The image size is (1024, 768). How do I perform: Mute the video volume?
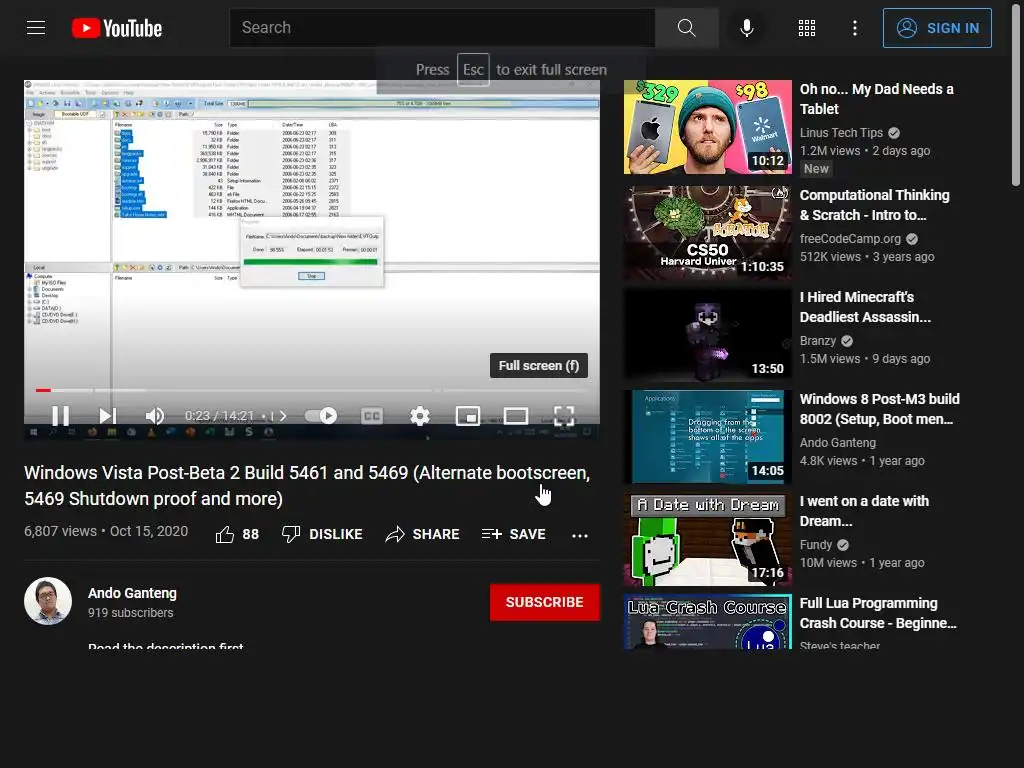pyautogui.click(x=155, y=416)
